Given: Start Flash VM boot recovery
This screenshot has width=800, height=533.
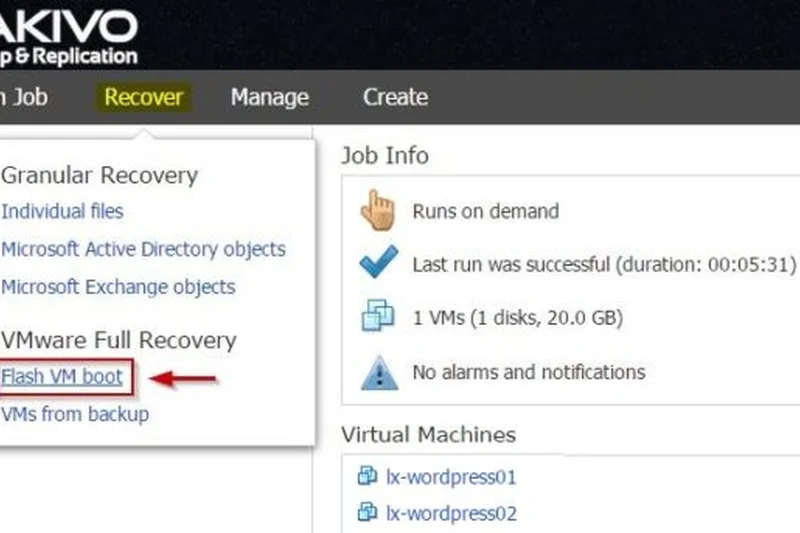Looking at the screenshot, I should [62, 377].
